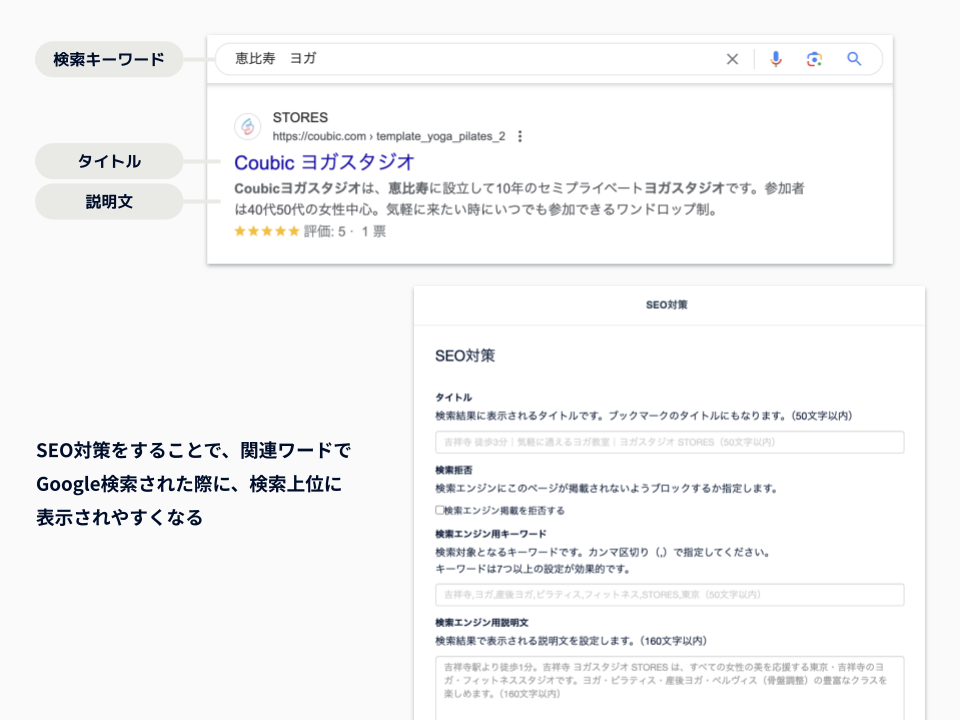
Task: Click the STORES site favicon in the result
Action: point(248,126)
